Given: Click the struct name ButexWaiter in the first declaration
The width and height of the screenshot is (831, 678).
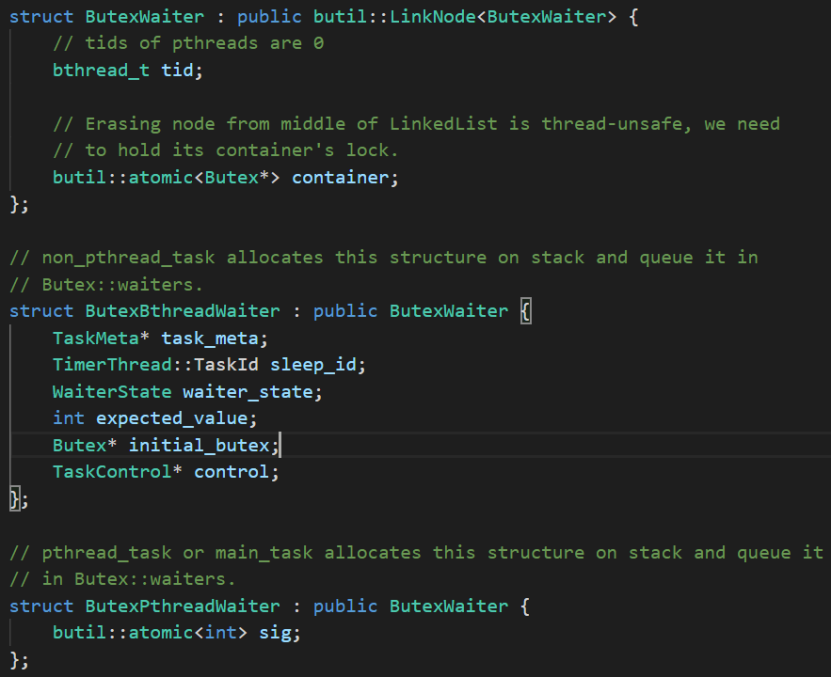Looking at the screenshot, I should [x=145, y=16].
